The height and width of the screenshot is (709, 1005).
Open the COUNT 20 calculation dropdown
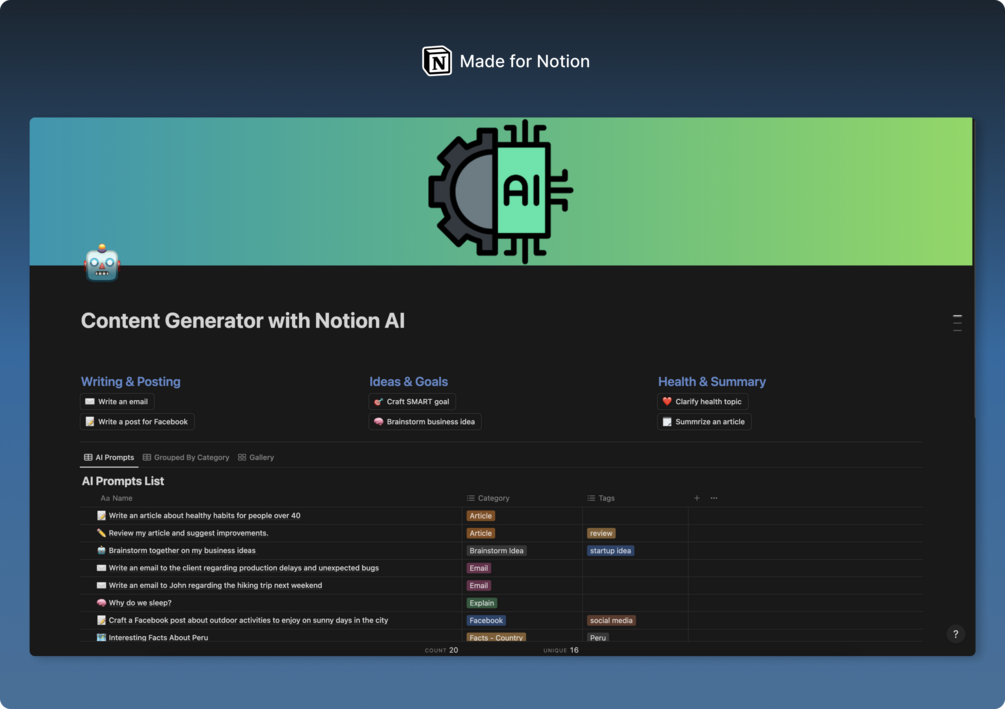pyautogui.click(x=442, y=650)
